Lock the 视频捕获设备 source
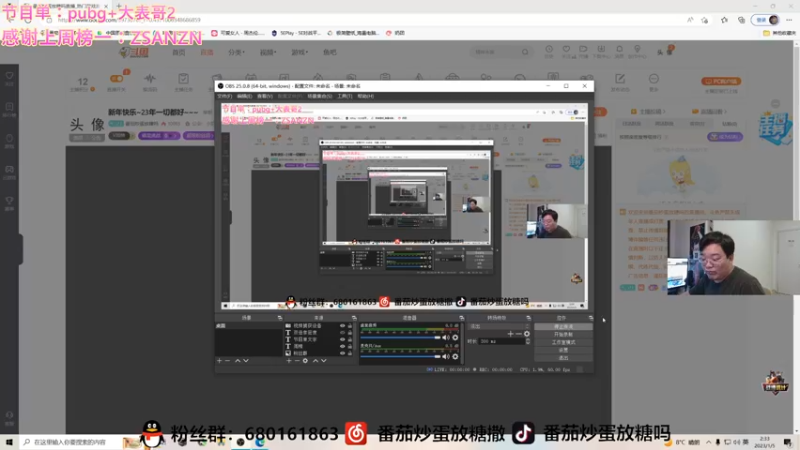This screenshot has height=450, width=800. point(350,326)
